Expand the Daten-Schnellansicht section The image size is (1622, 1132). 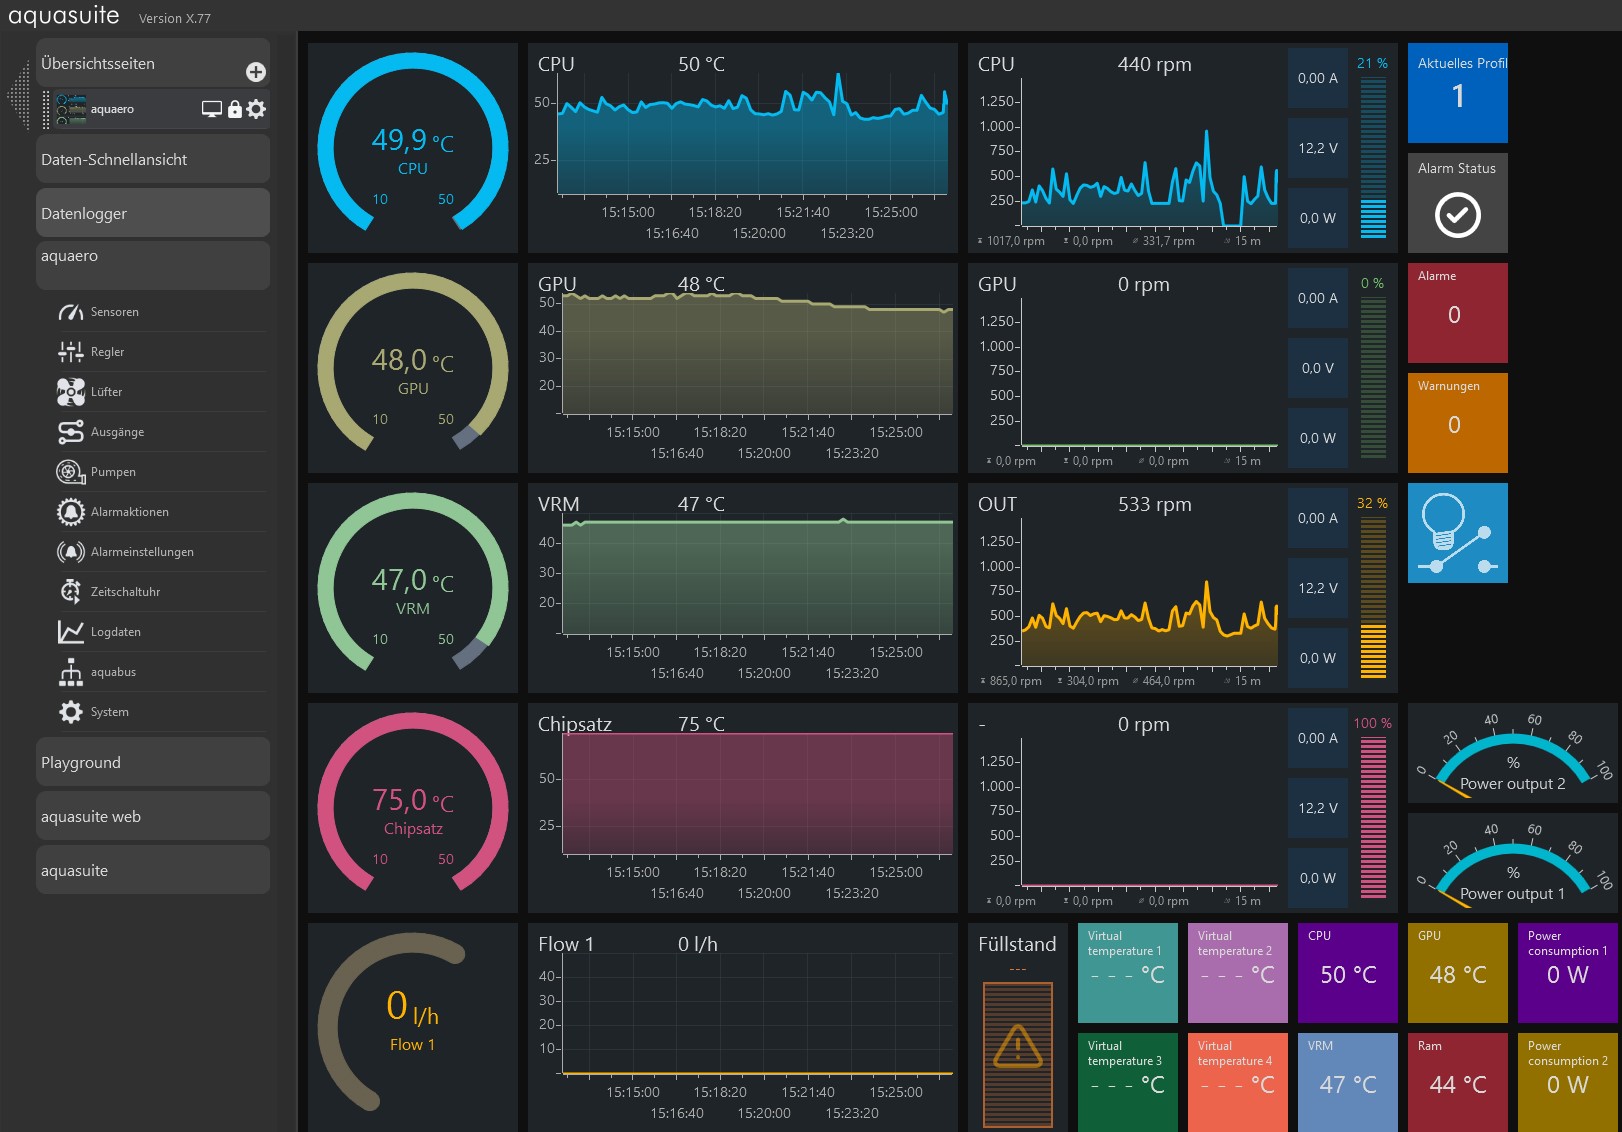153,160
